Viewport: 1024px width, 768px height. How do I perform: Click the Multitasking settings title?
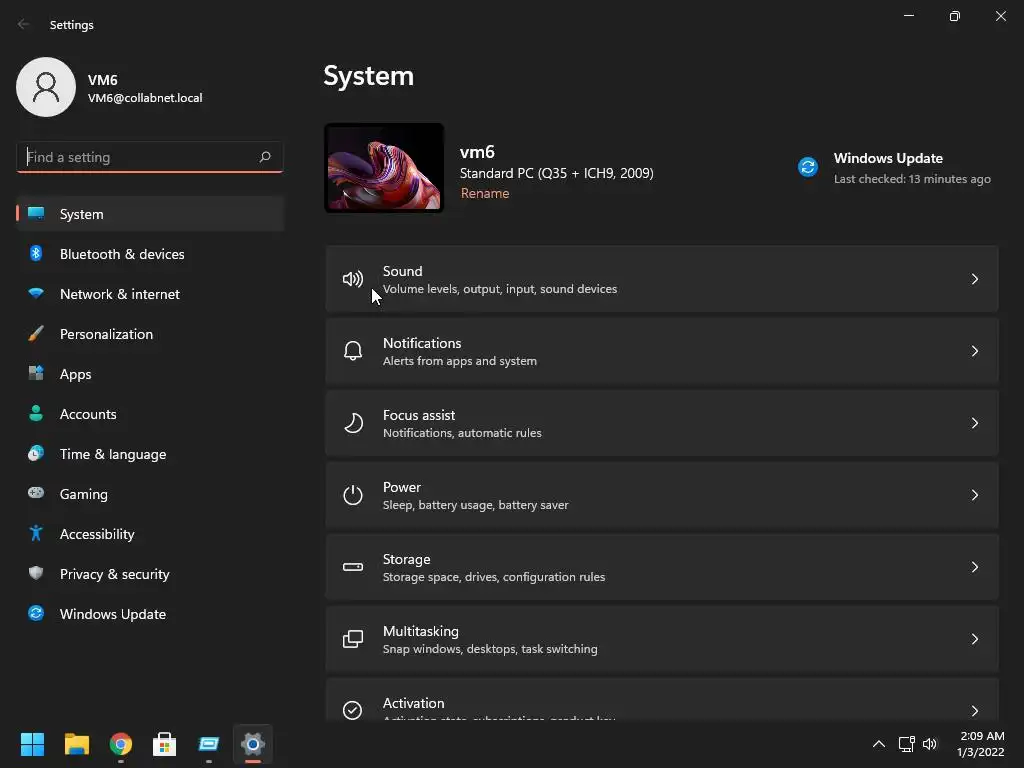tap(421, 632)
